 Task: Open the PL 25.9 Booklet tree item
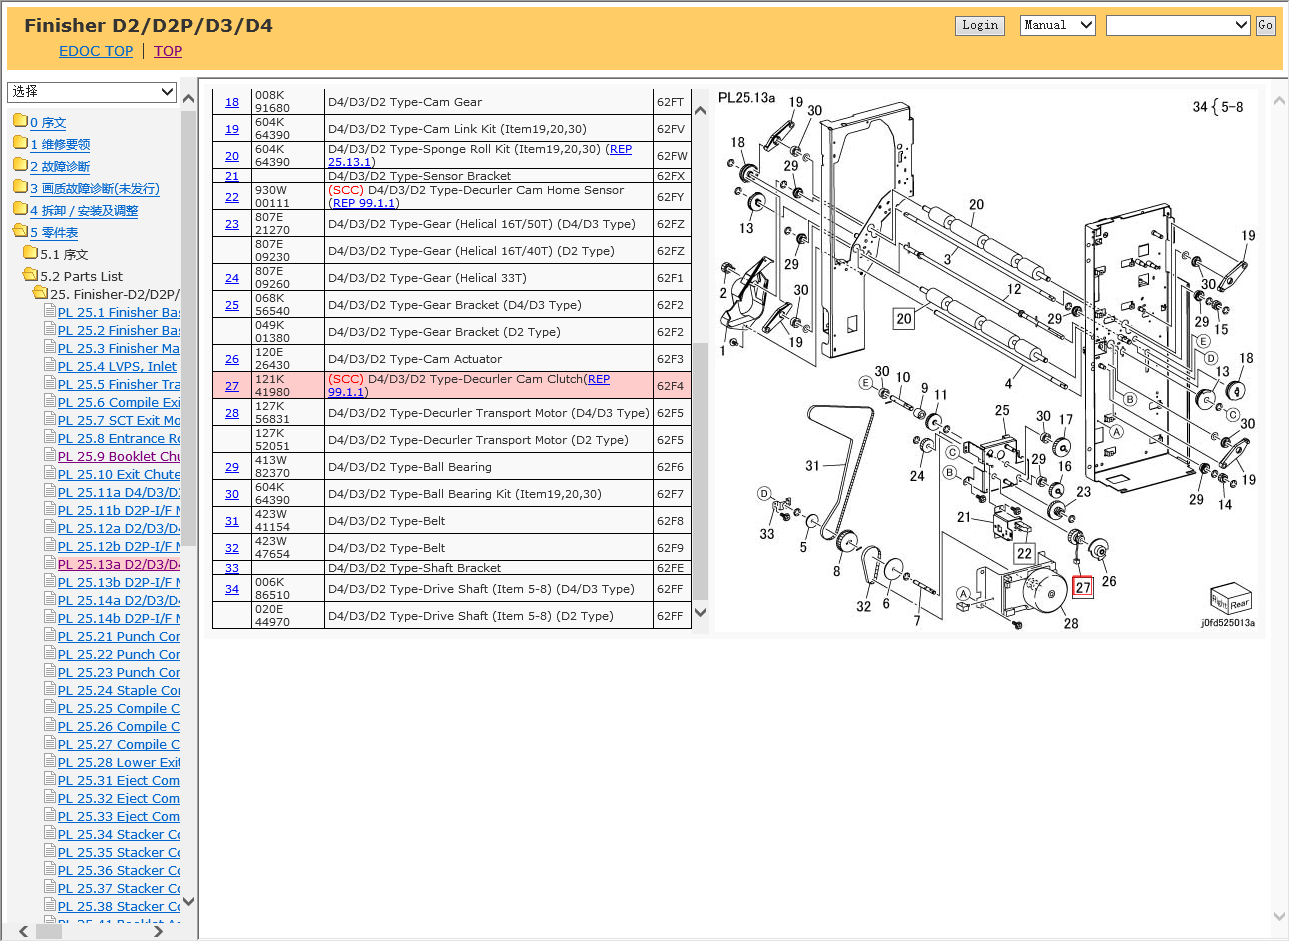[118, 456]
